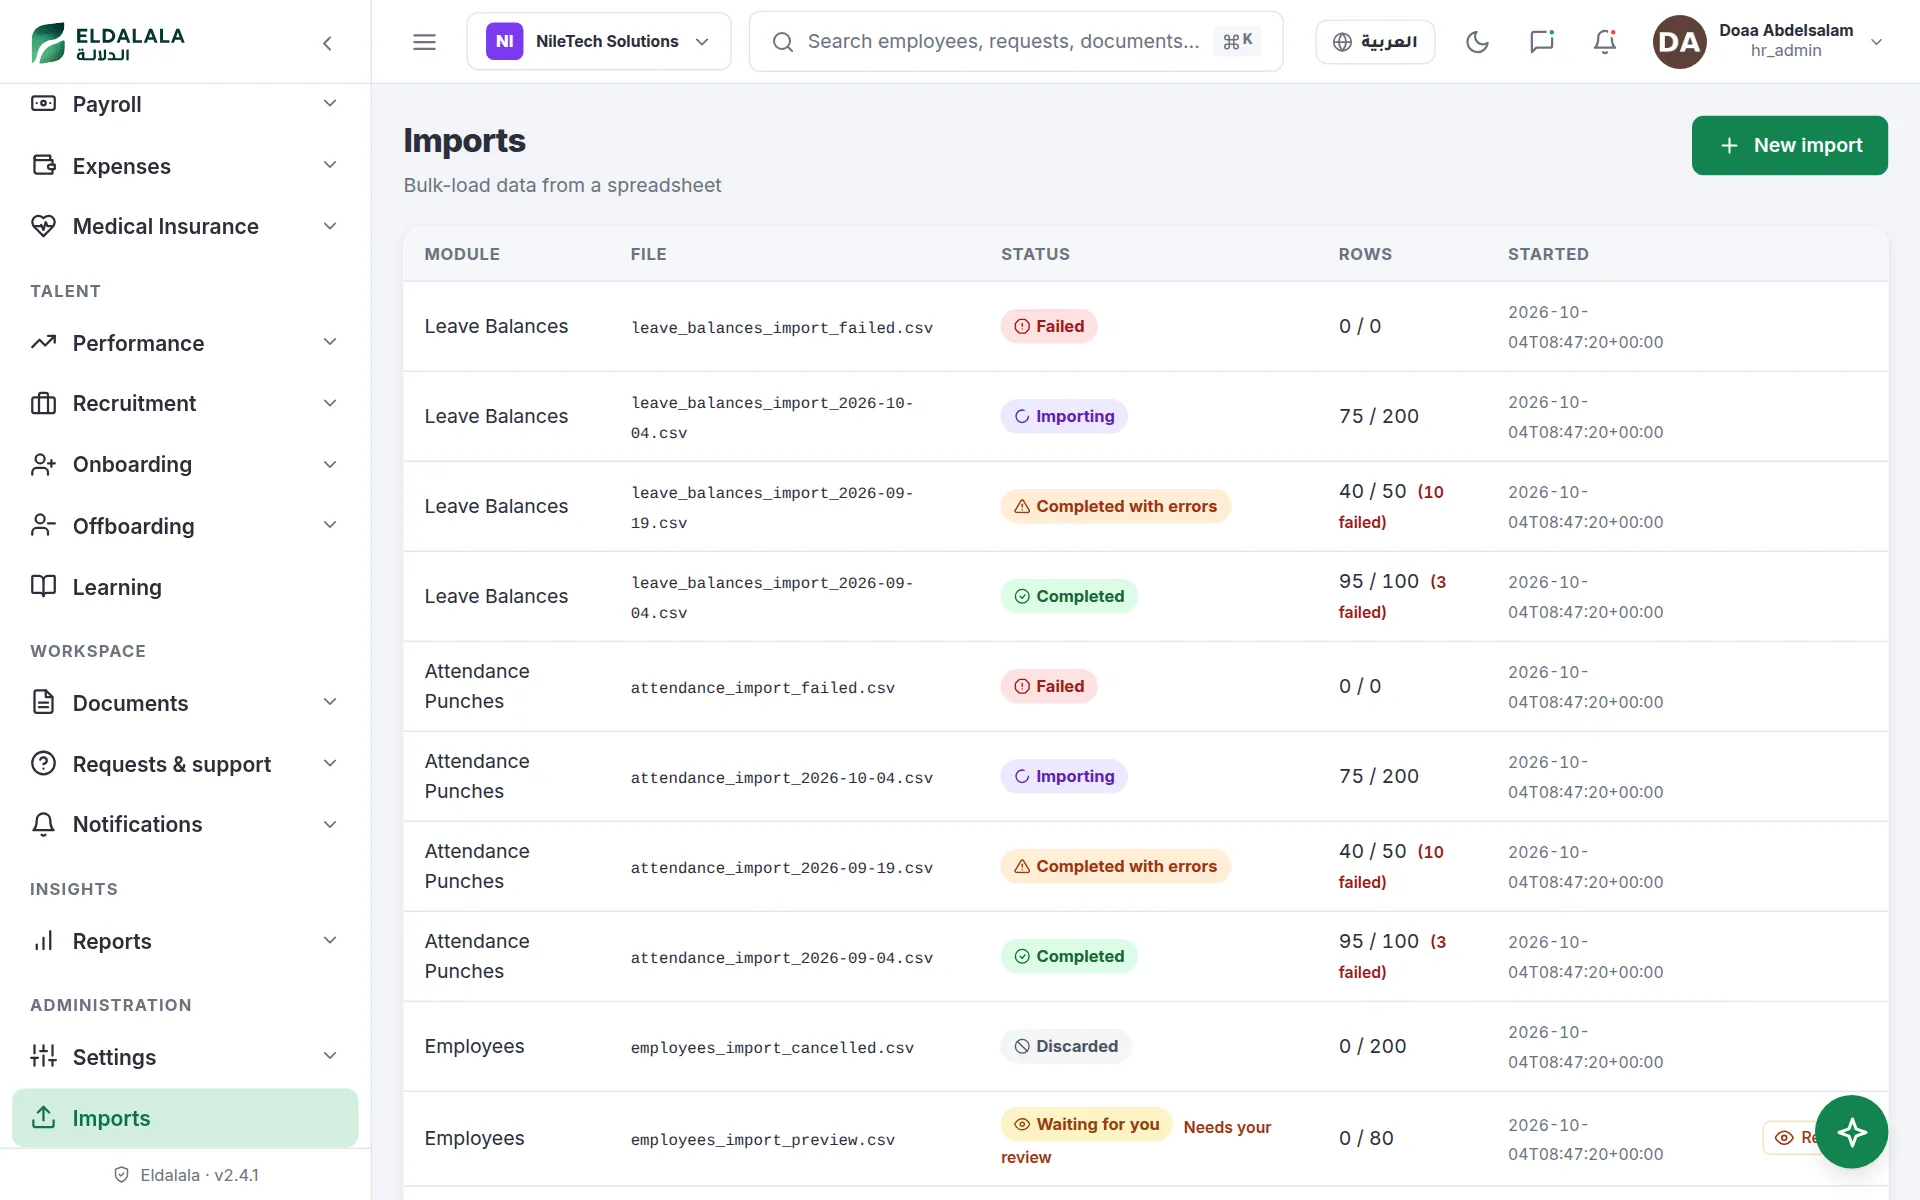Open the Imports menu item
The height and width of the screenshot is (1200, 1920).
click(185, 1118)
